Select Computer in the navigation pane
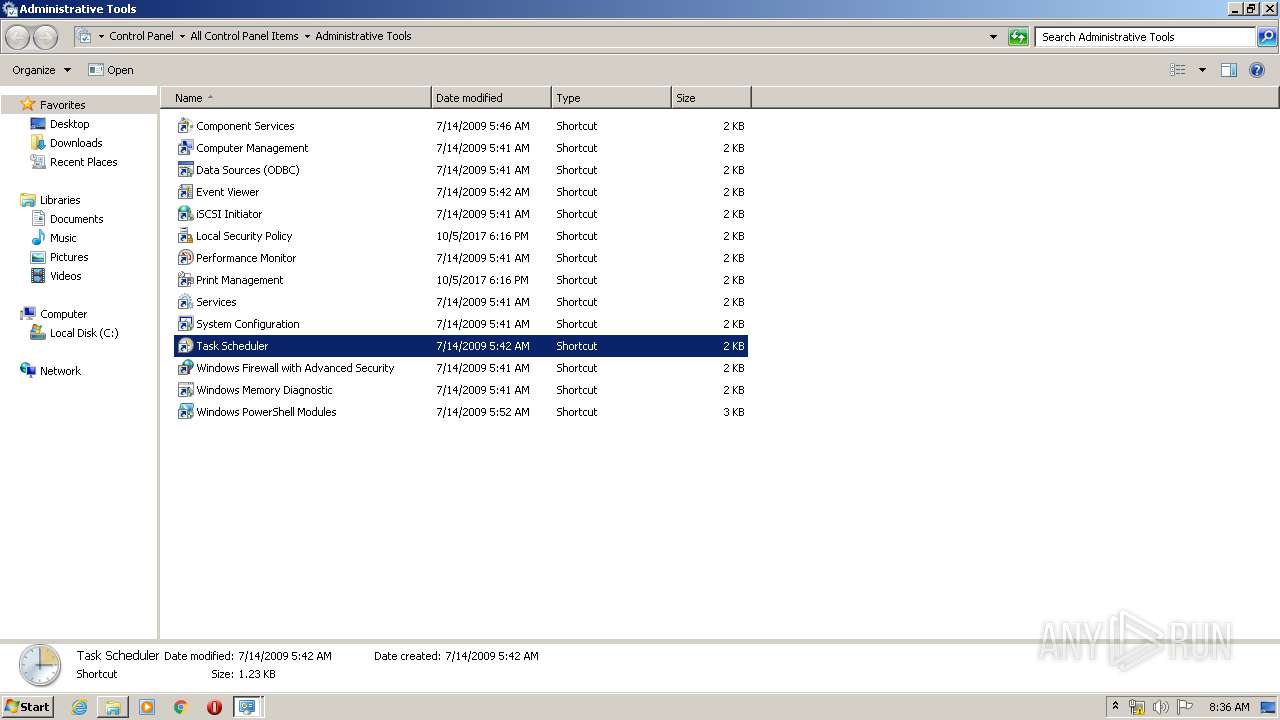Image resolution: width=1280 pixels, height=720 pixels. click(63, 314)
